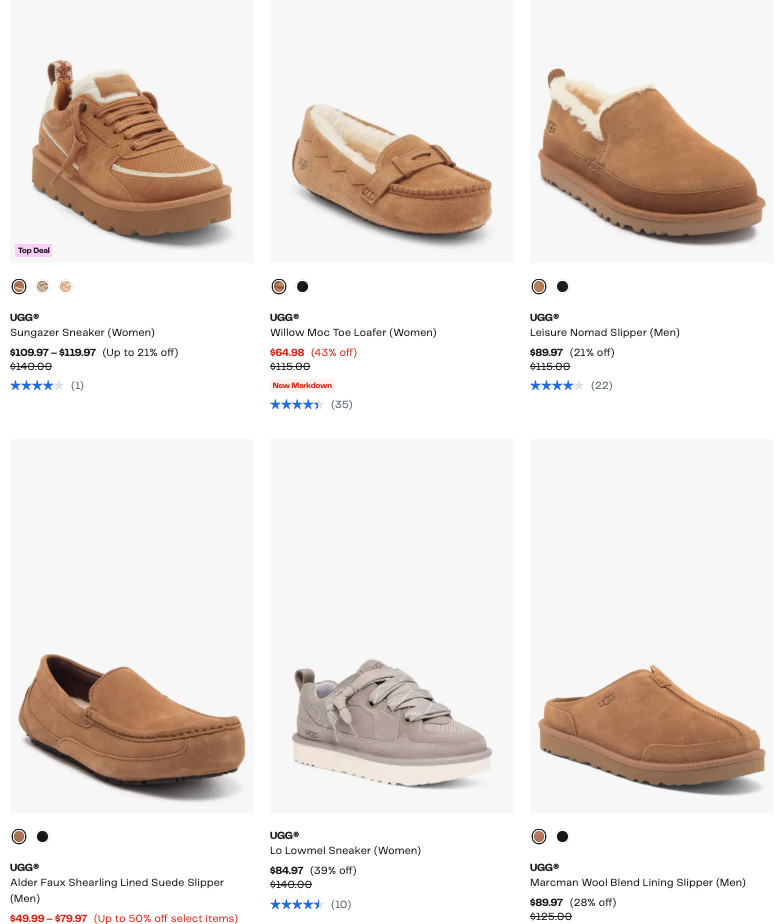View star rating for Lo Lowmel Sneaker
This screenshot has width=780, height=924.
297,905
